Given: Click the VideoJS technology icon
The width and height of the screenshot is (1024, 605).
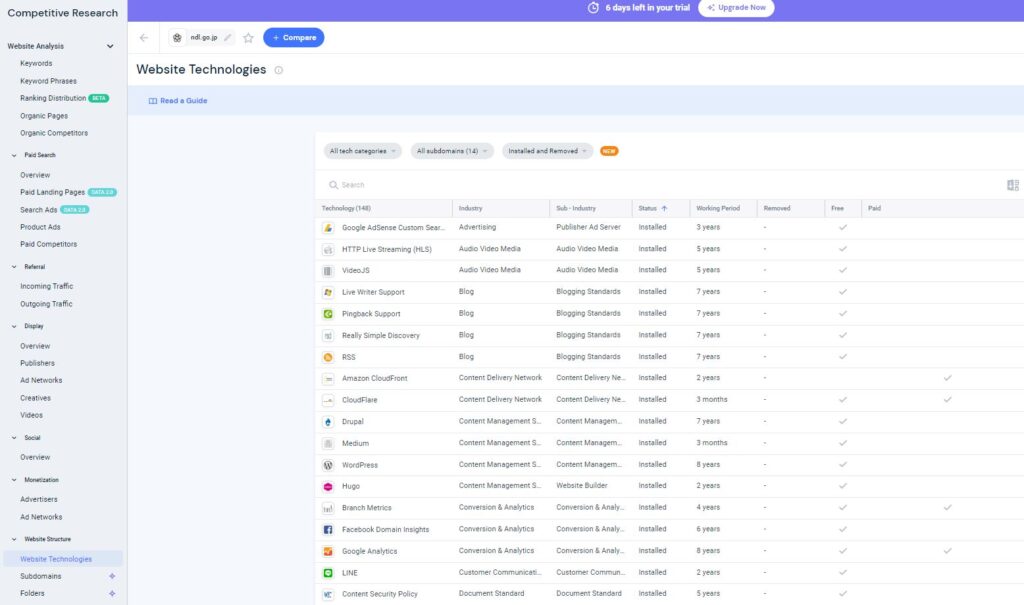Looking at the screenshot, I should coord(328,270).
